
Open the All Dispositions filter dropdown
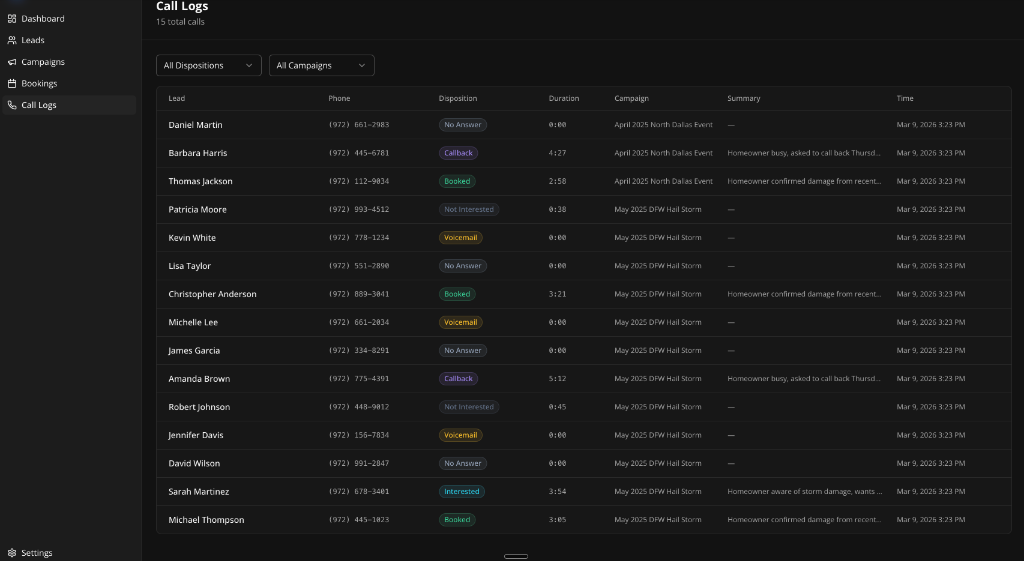tap(209, 65)
